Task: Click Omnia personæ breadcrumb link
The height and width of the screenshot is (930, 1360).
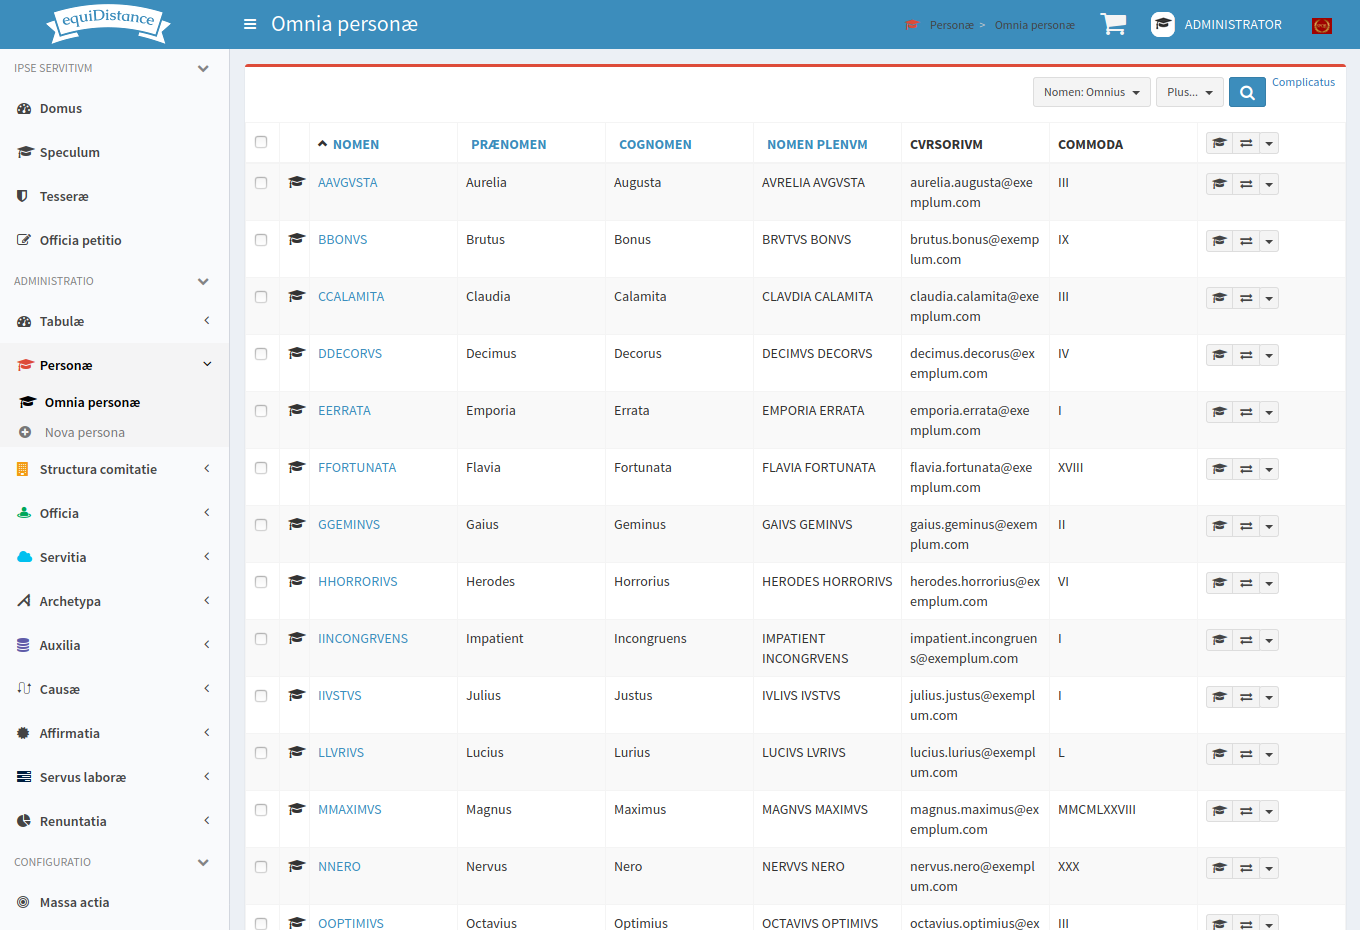Action: pos(1034,25)
